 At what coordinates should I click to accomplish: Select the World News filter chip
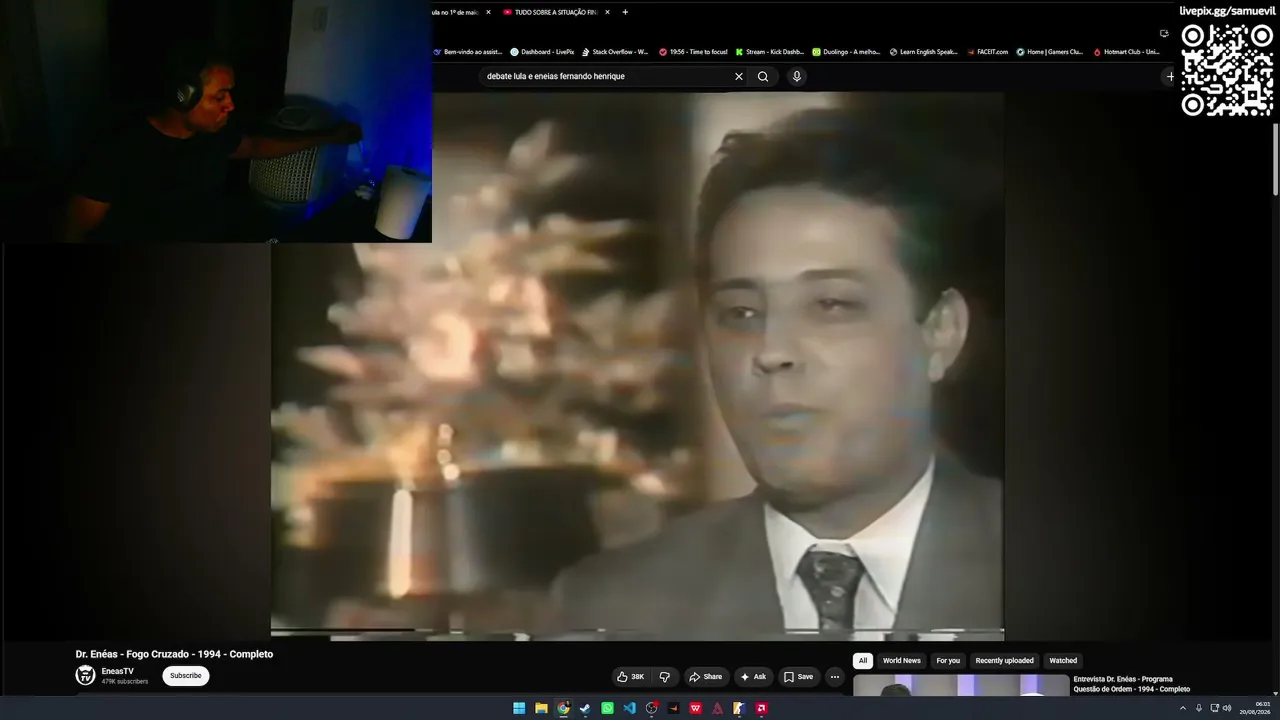tap(902, 661)
